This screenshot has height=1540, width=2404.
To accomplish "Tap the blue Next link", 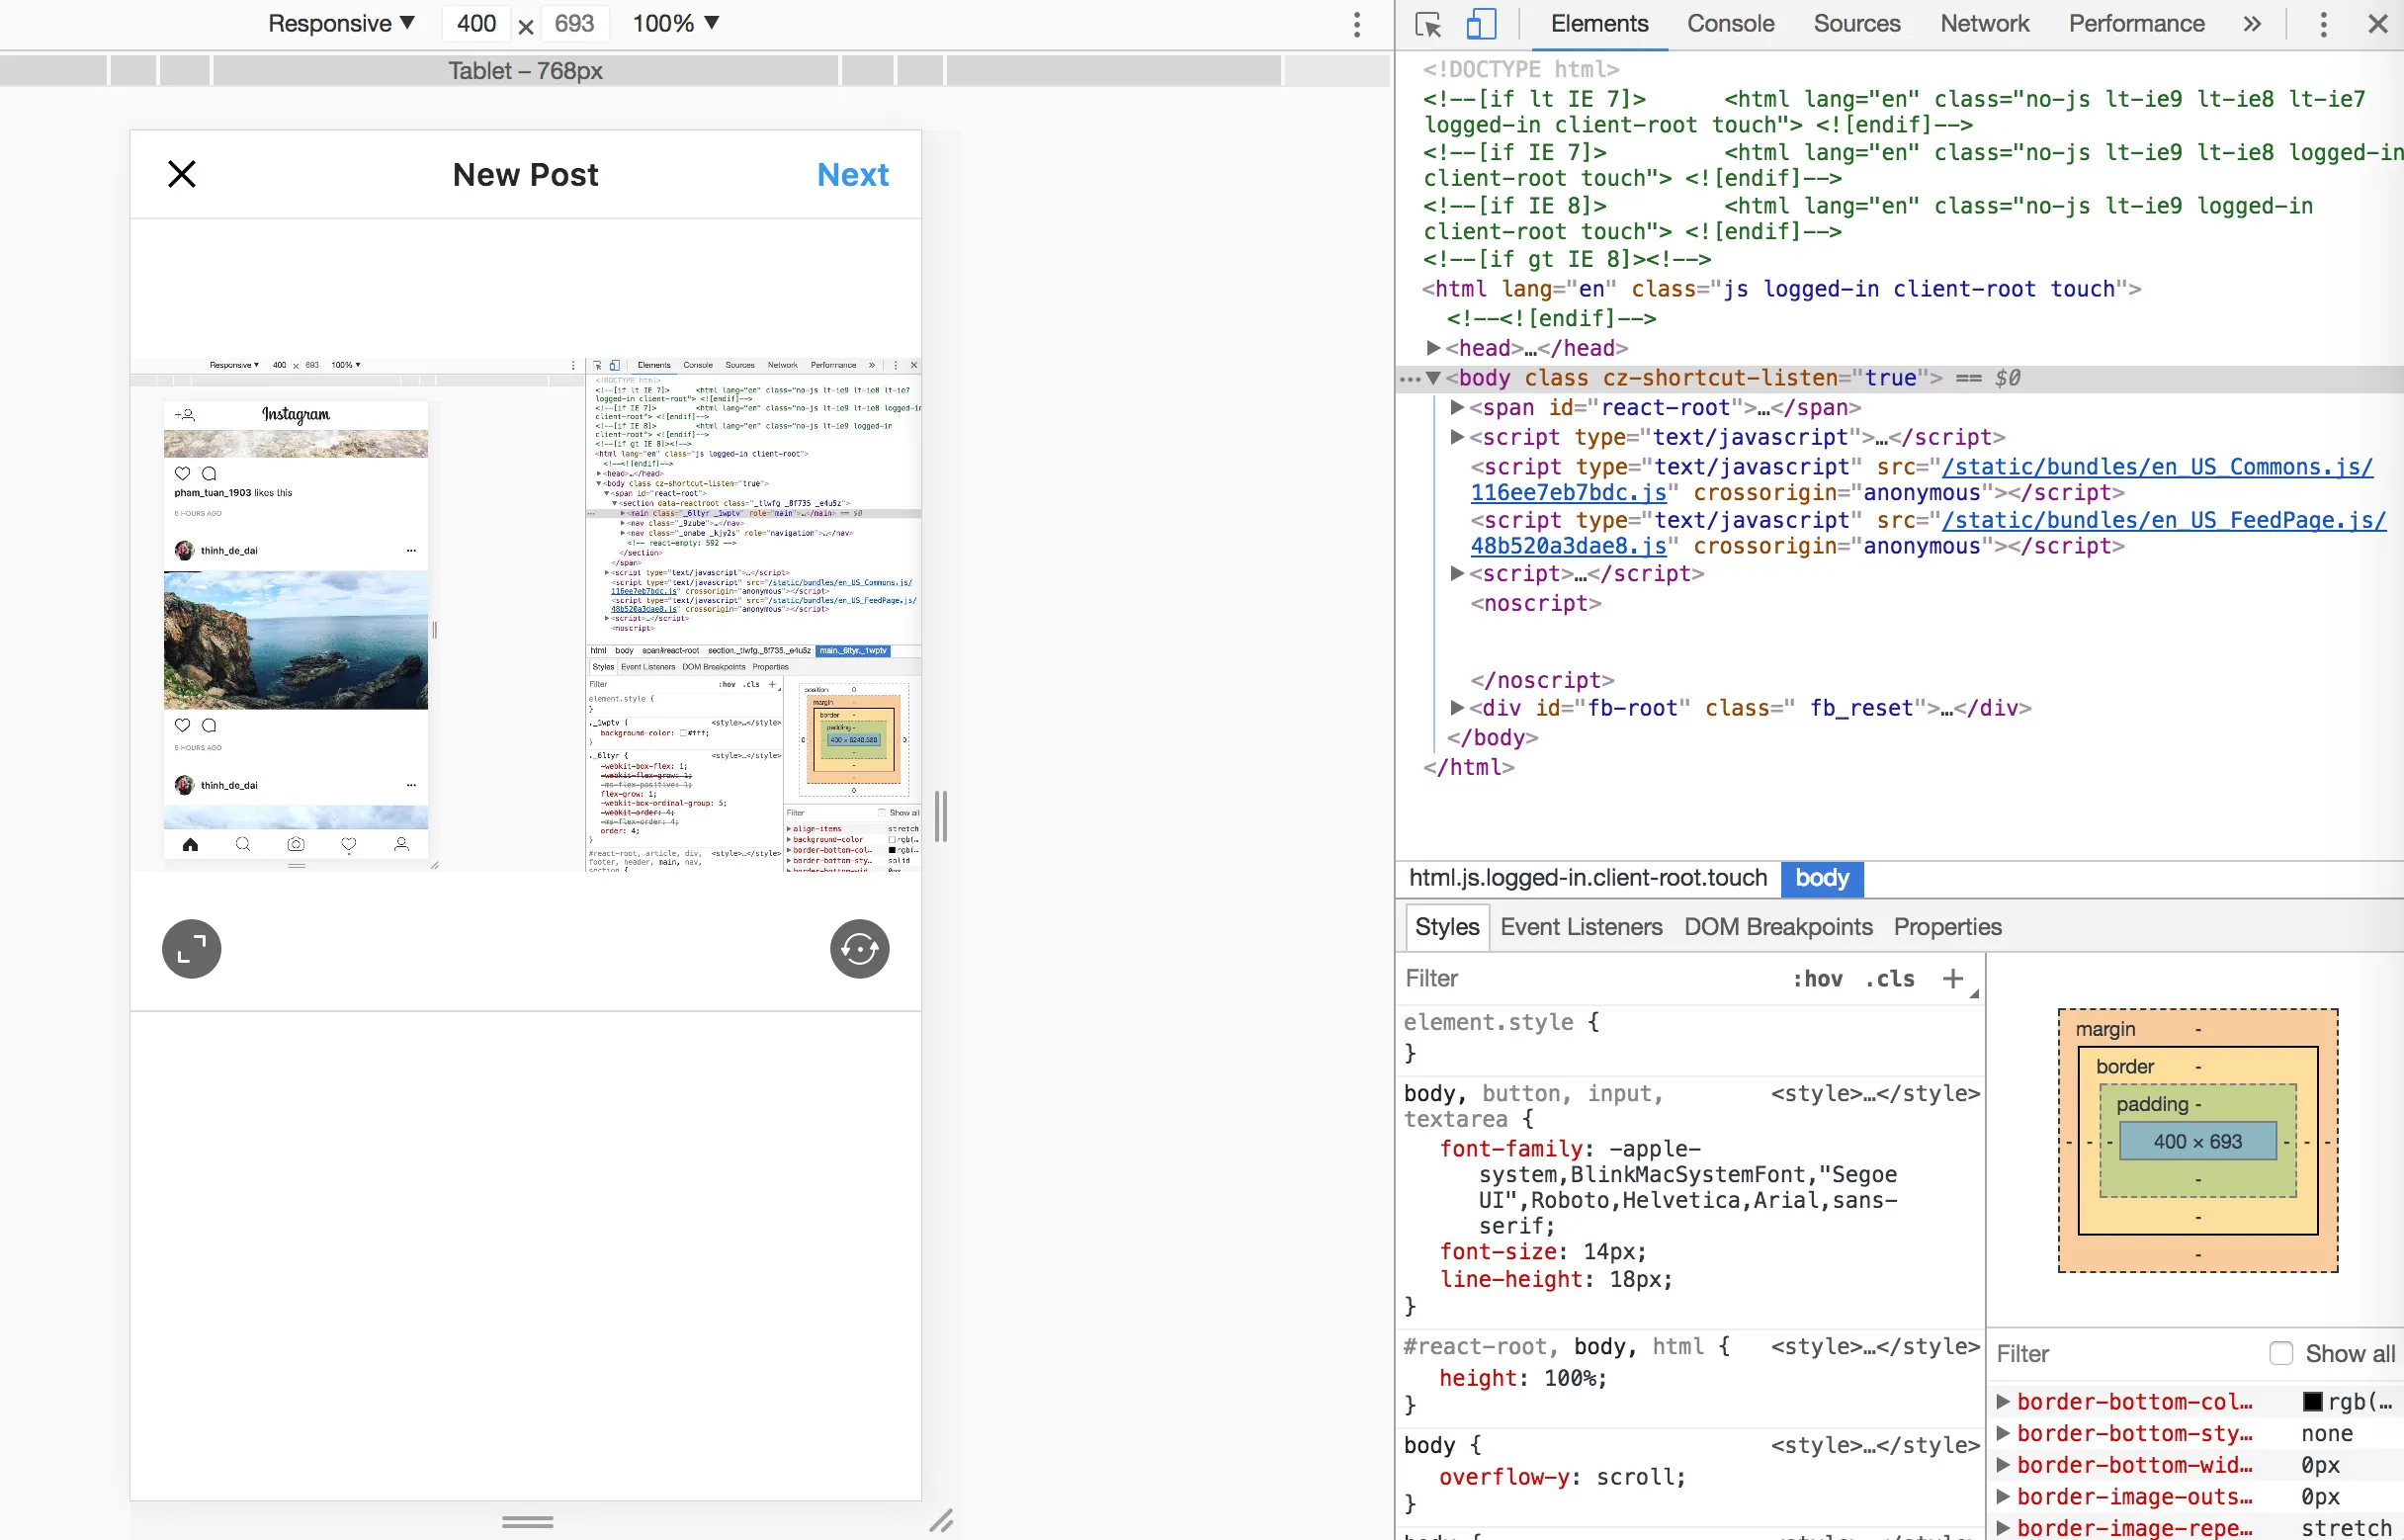I will point(852,175).
